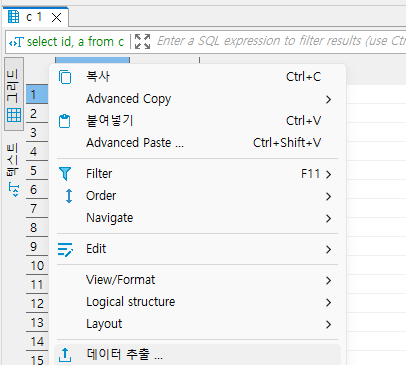
Task: Select row header 13
Action: click(x=37, y=322)
